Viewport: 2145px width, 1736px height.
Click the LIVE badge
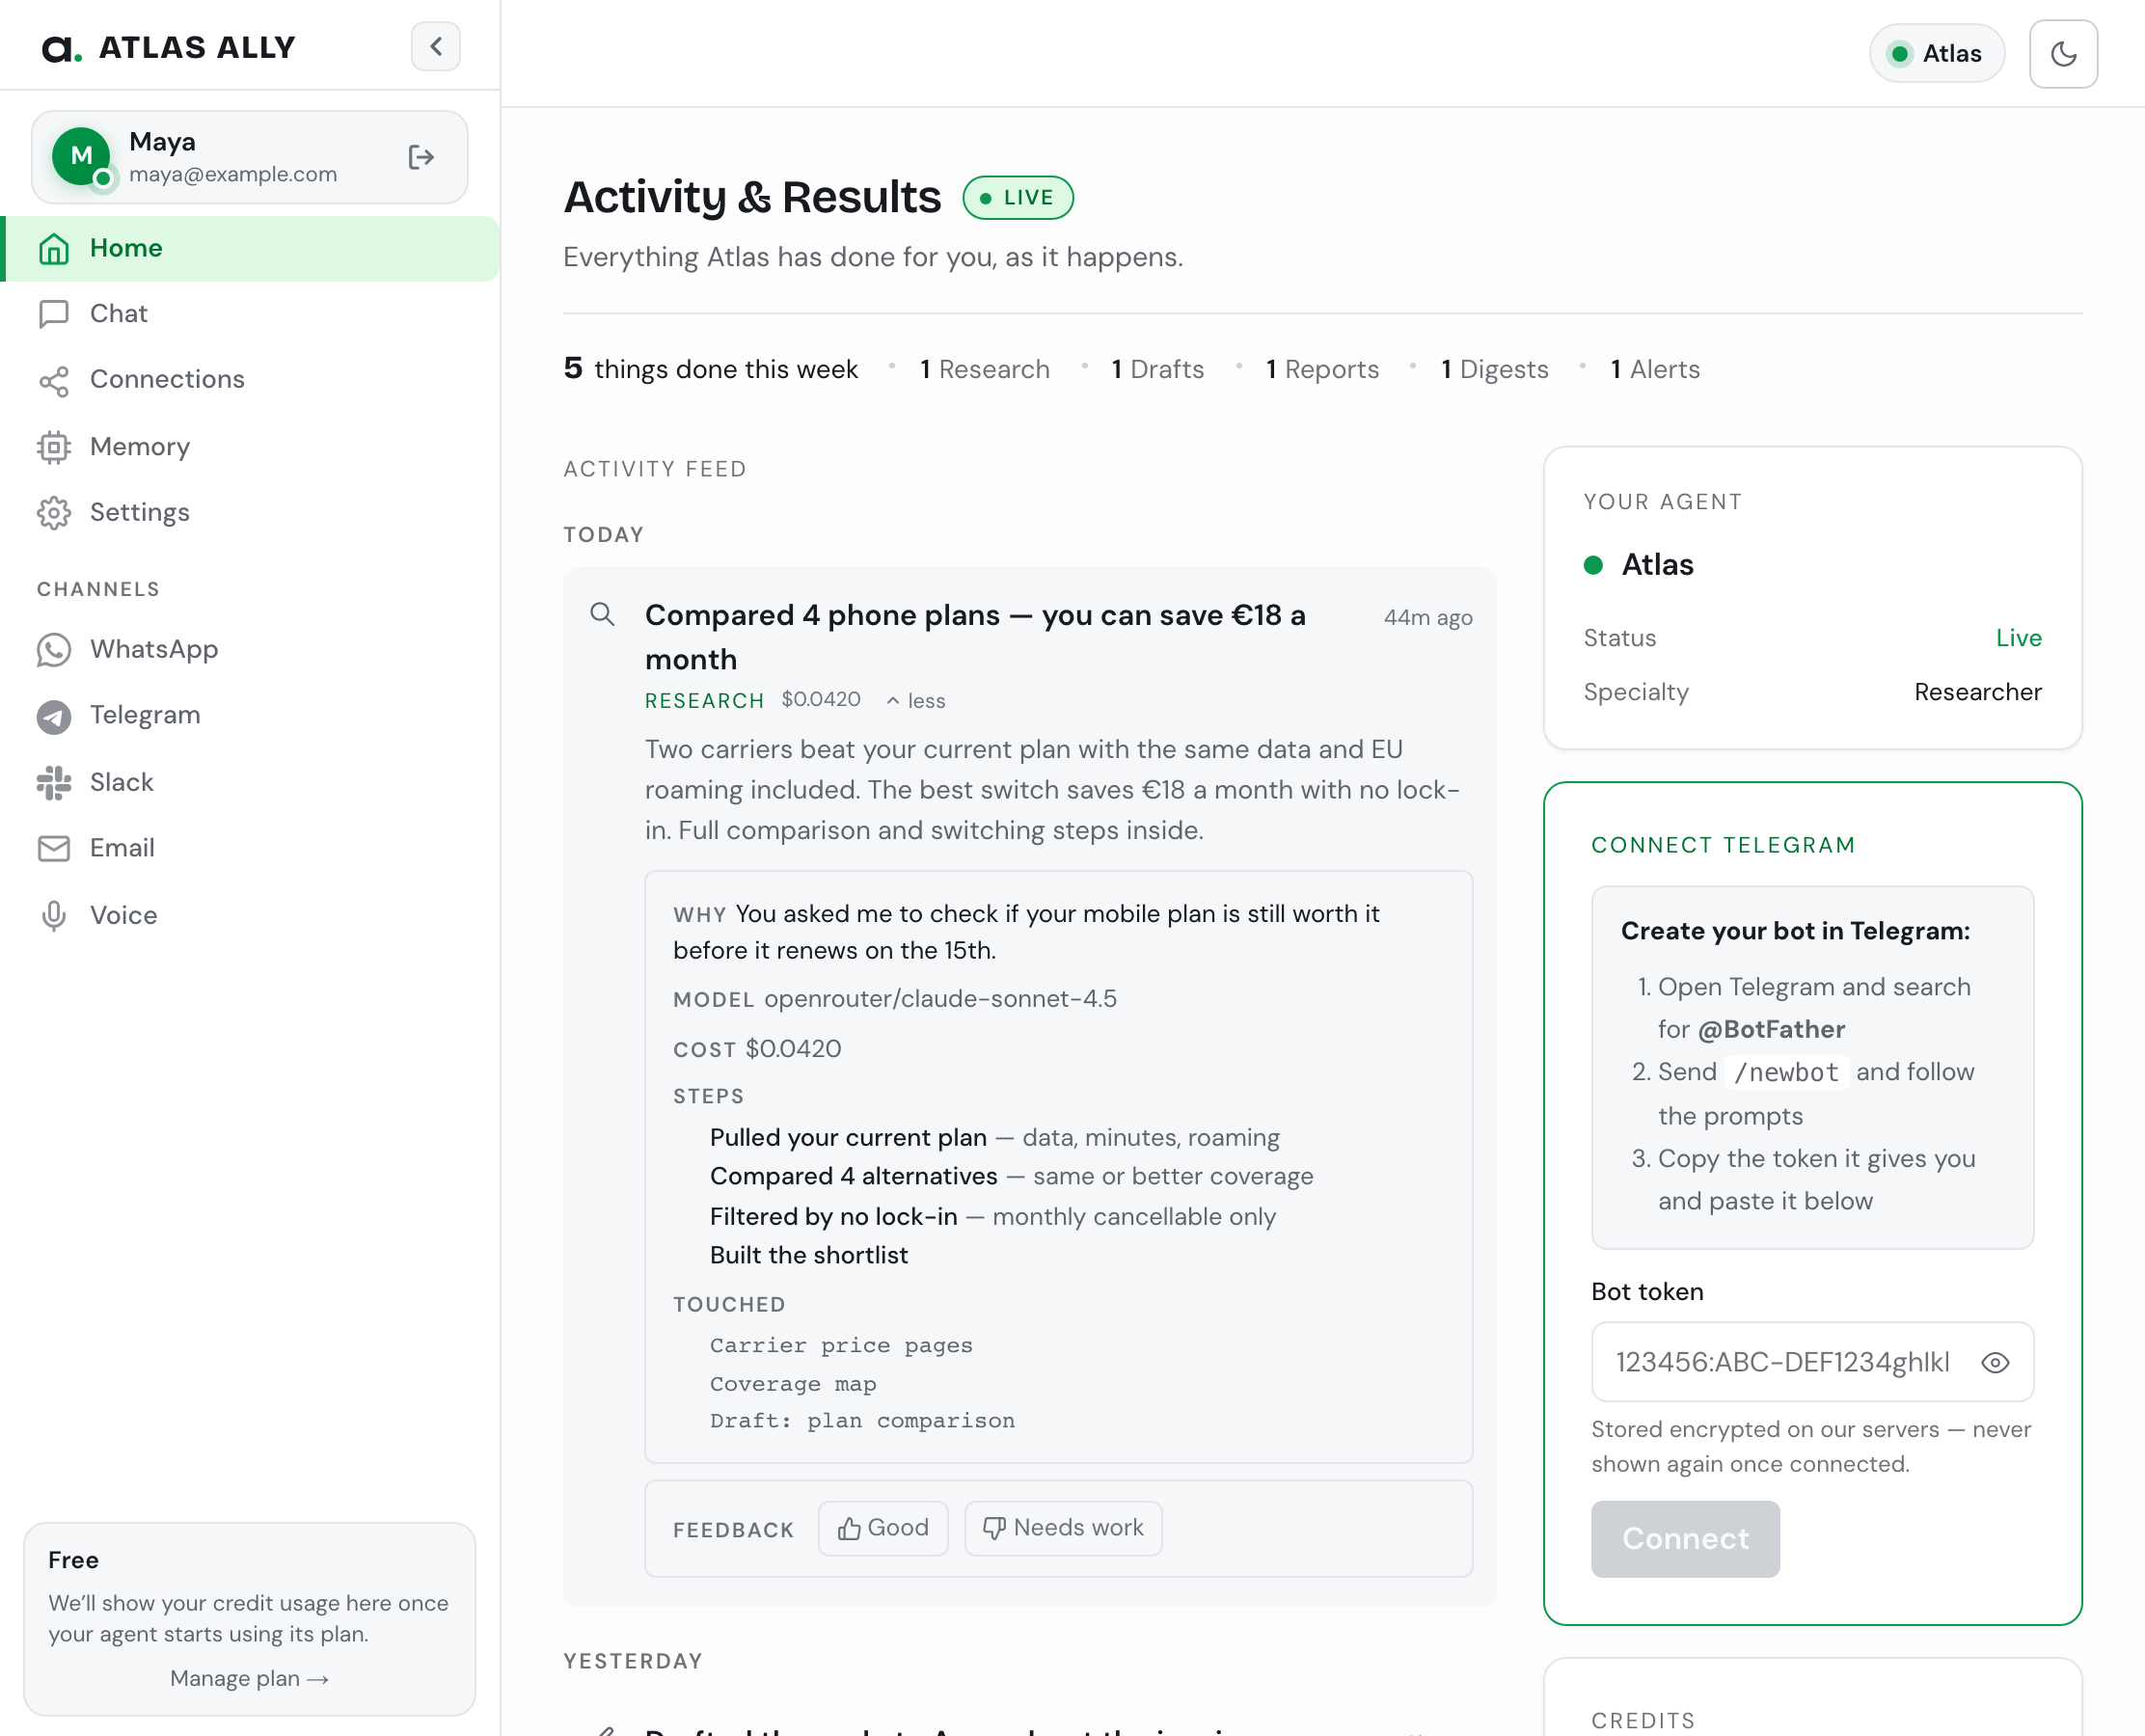click(1018, 198)
